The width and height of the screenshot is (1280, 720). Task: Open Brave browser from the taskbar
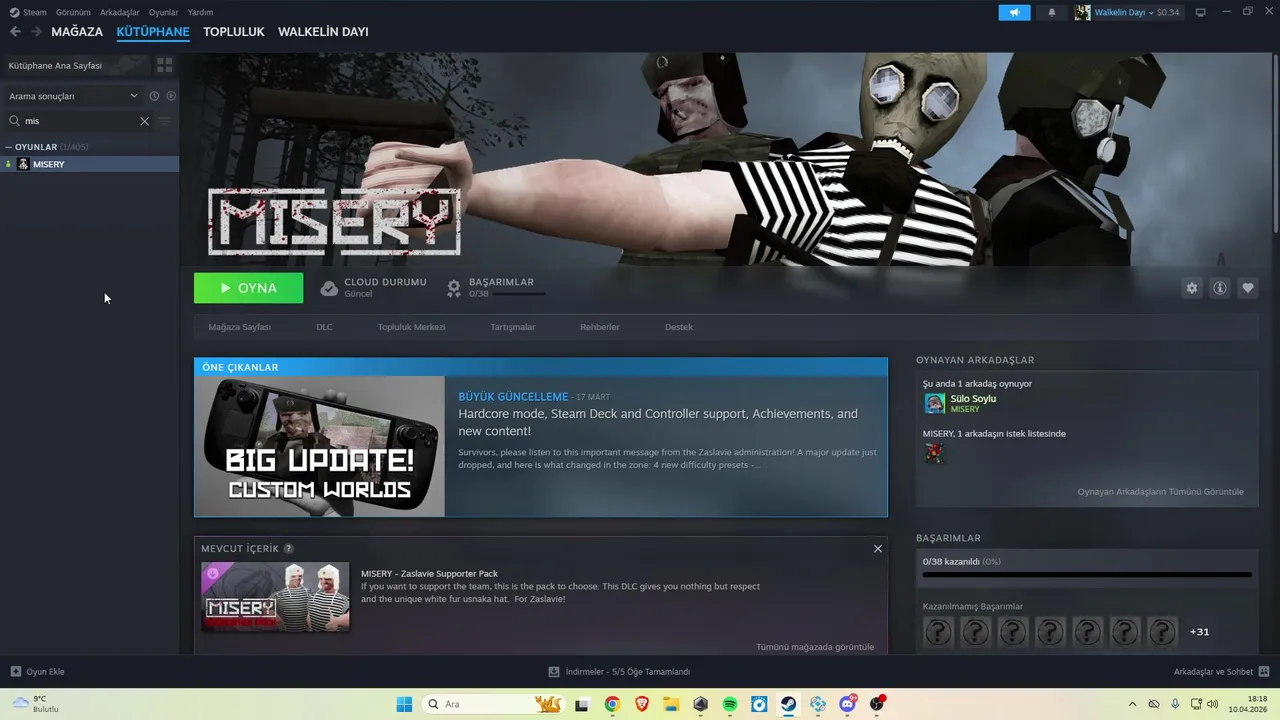tap(642, 704)
